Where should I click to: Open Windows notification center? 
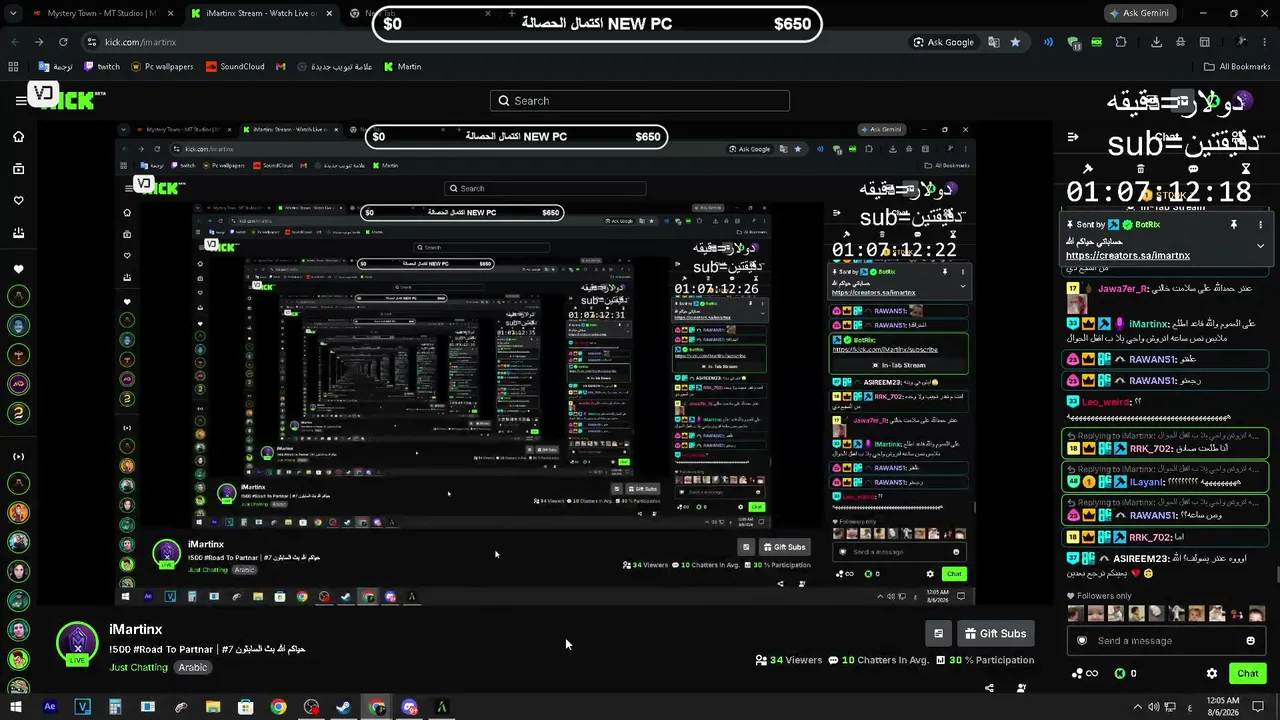pyautogui.click(x=1259, y=707)
